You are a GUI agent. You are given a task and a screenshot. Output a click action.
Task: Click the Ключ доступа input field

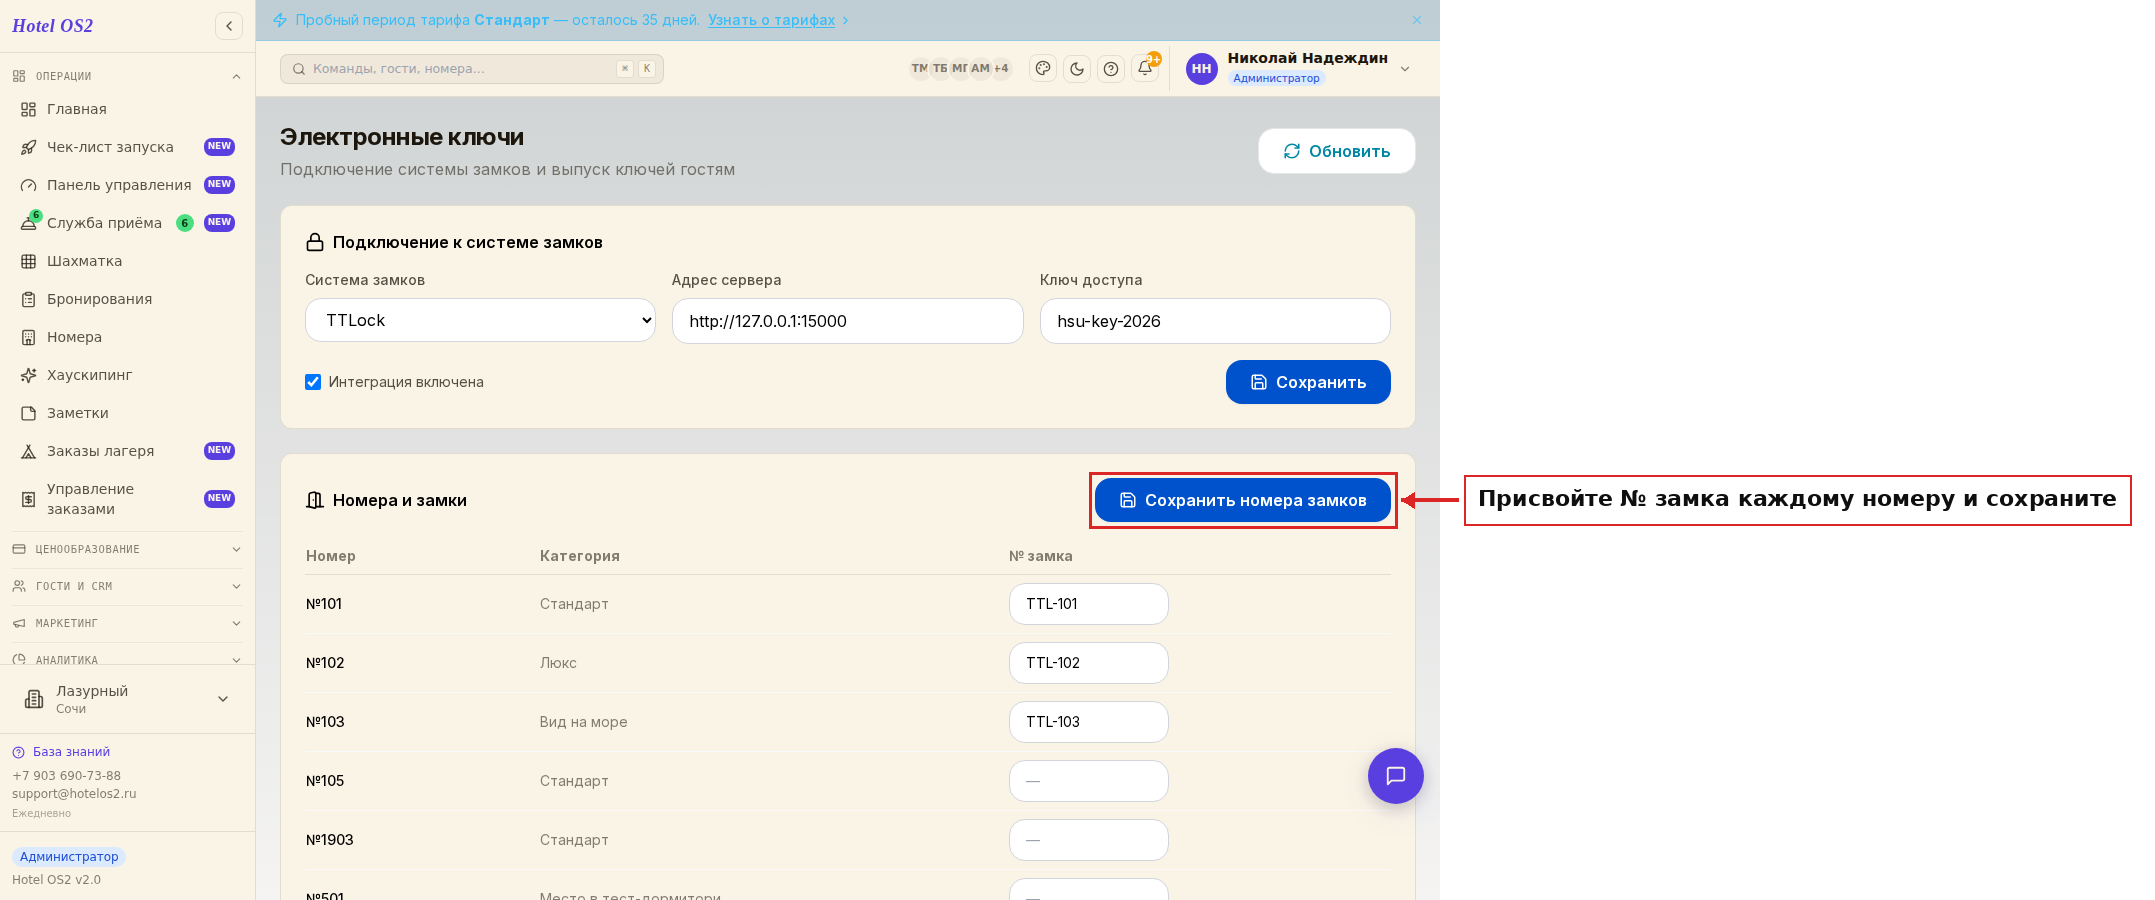[x=1215, y=321]
